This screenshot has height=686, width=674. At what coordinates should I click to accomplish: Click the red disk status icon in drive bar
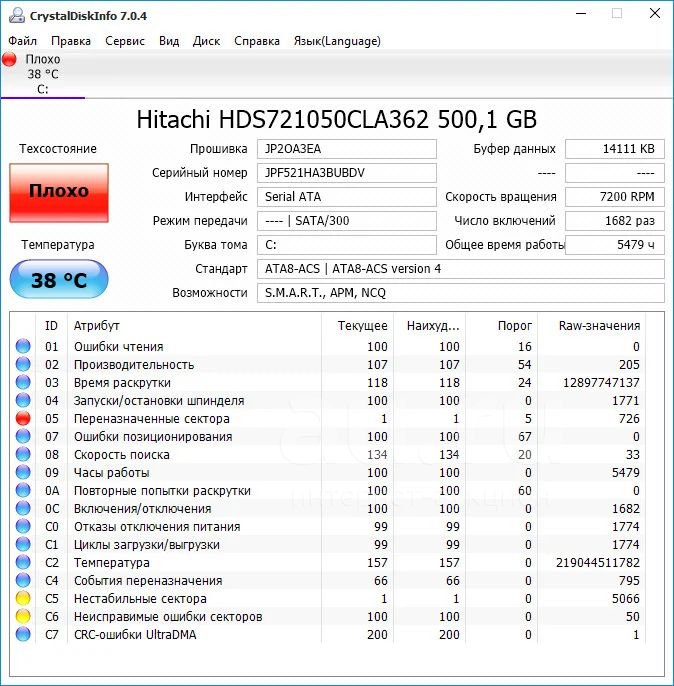[9, 59]
